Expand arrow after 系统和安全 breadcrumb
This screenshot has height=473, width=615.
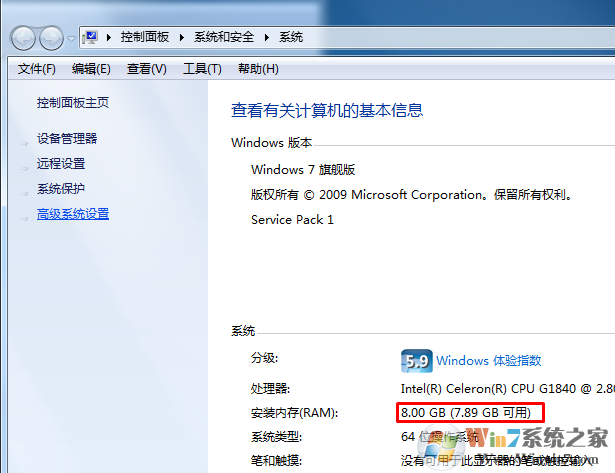pyautogui.click(x=267, y=38)
